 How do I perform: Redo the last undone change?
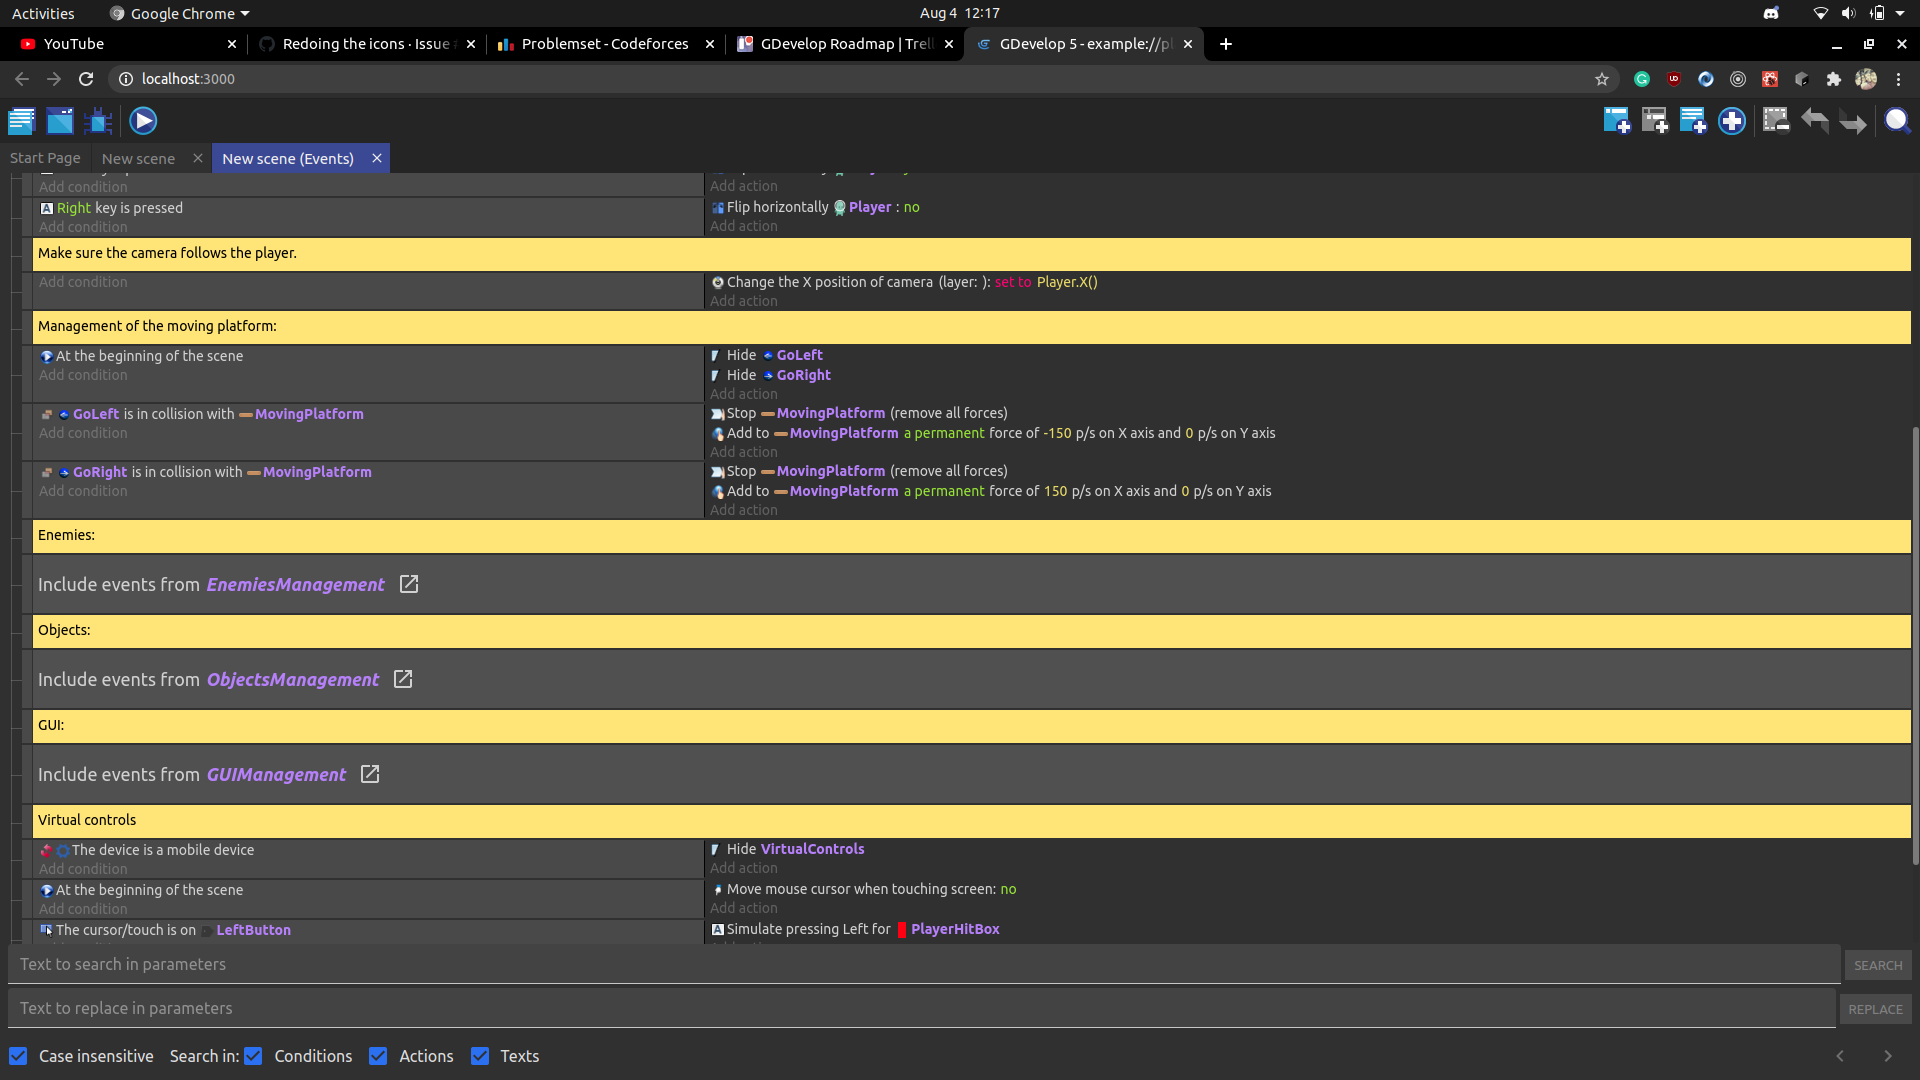(1853, 121)
